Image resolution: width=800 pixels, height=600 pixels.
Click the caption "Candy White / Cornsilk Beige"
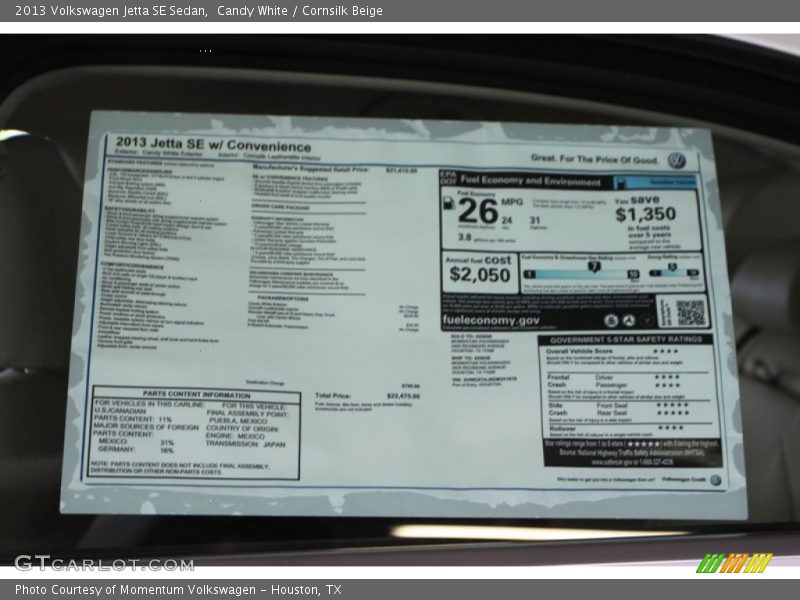coord(300,11)
